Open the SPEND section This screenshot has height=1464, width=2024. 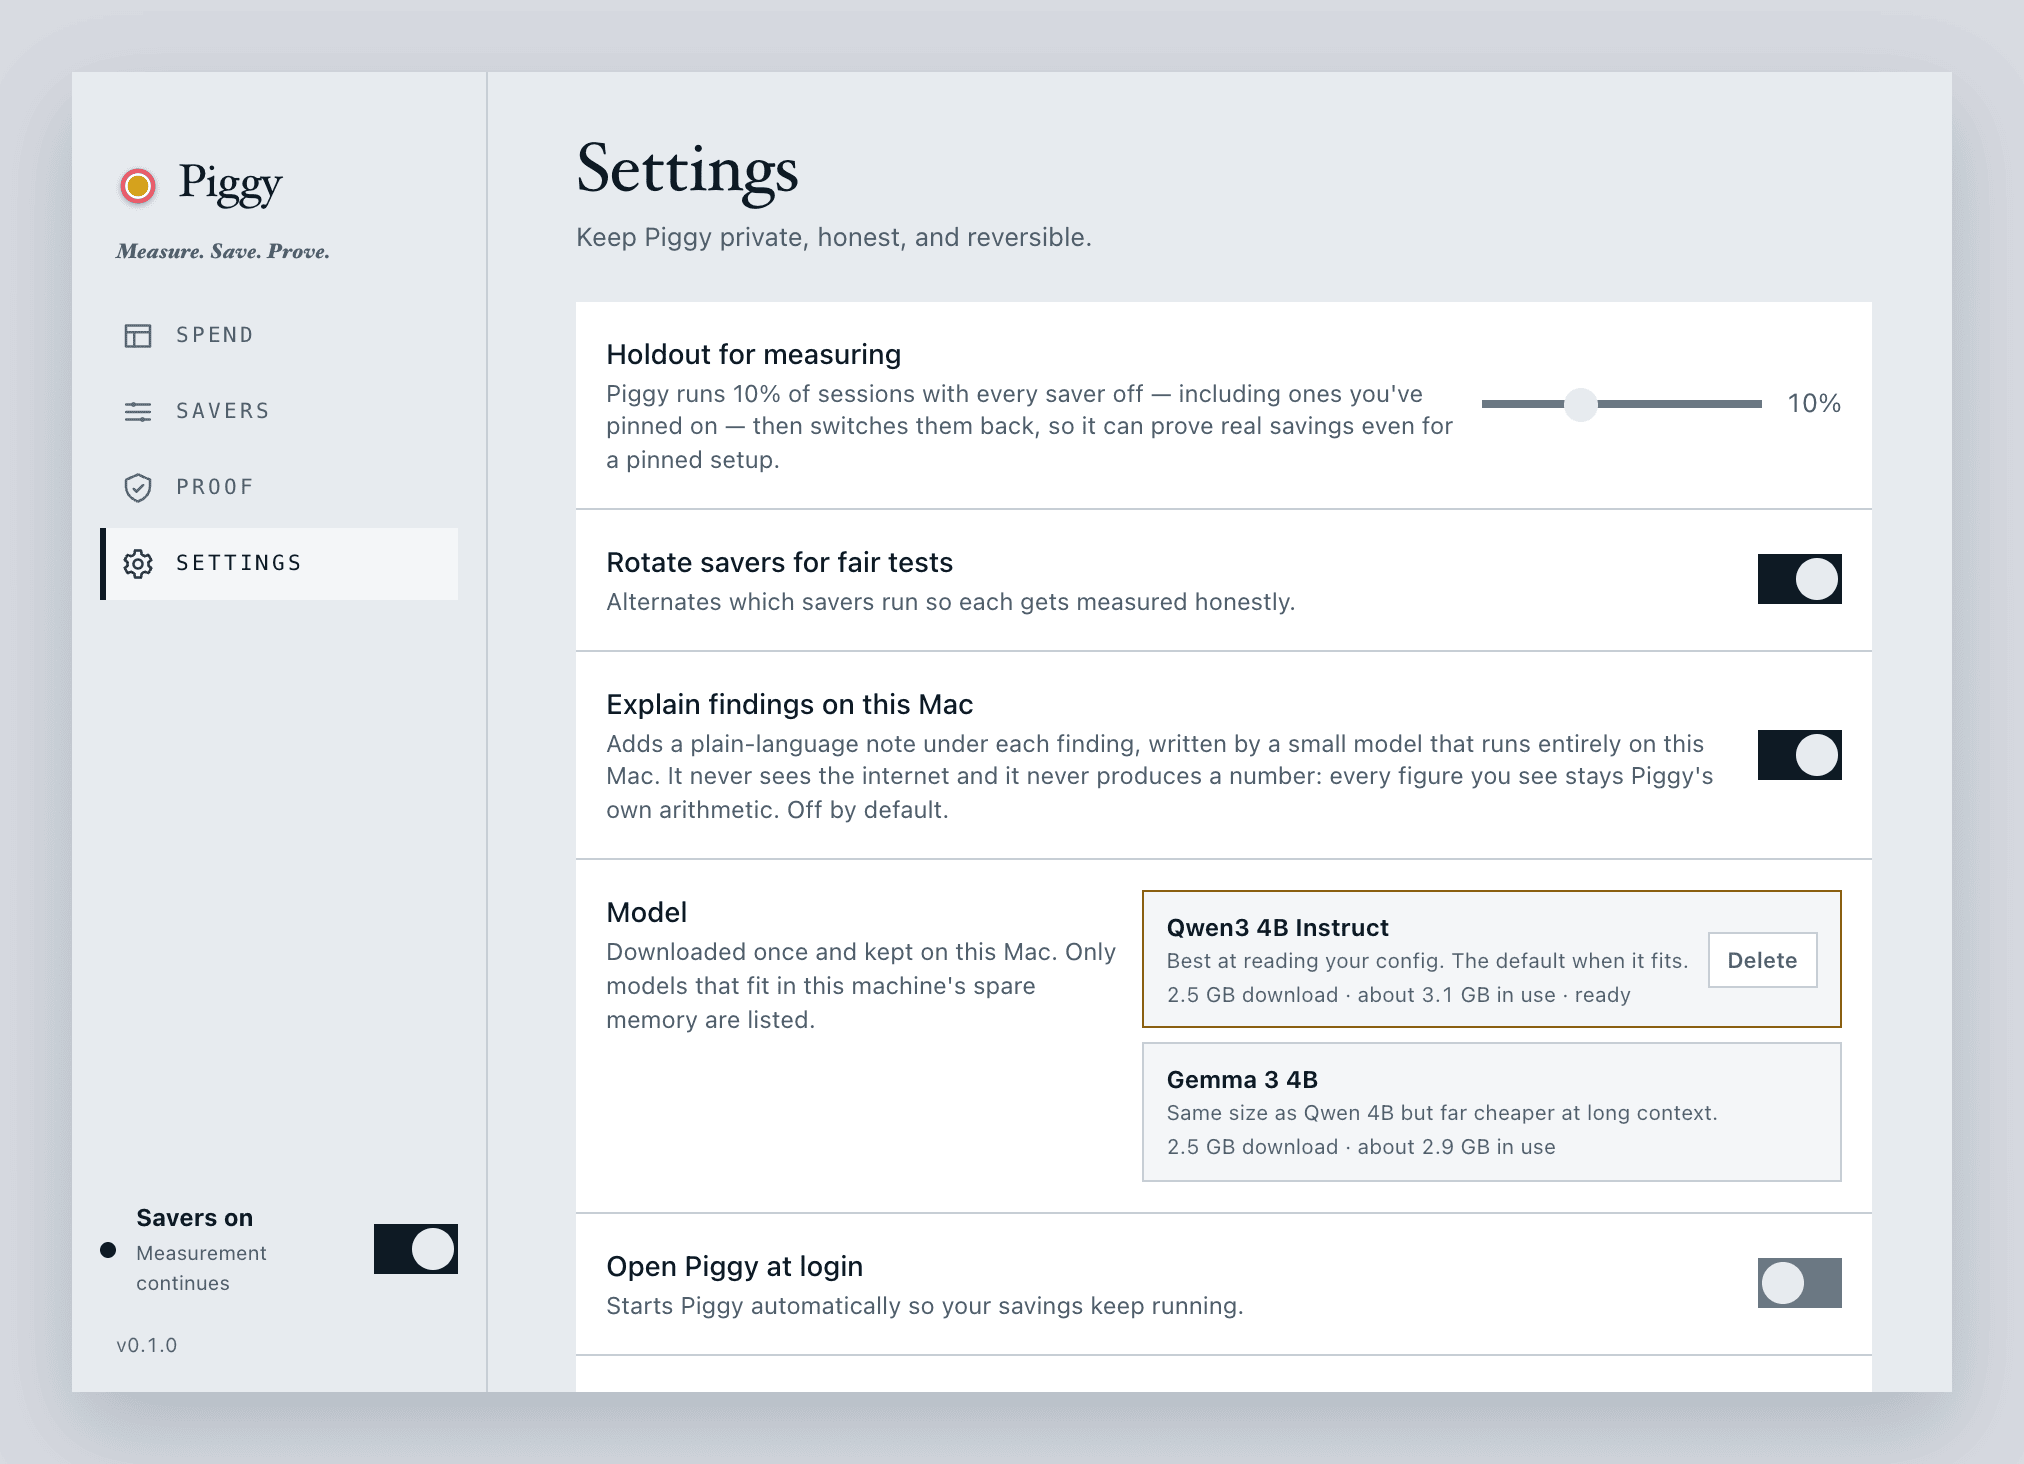click(279, 335)
